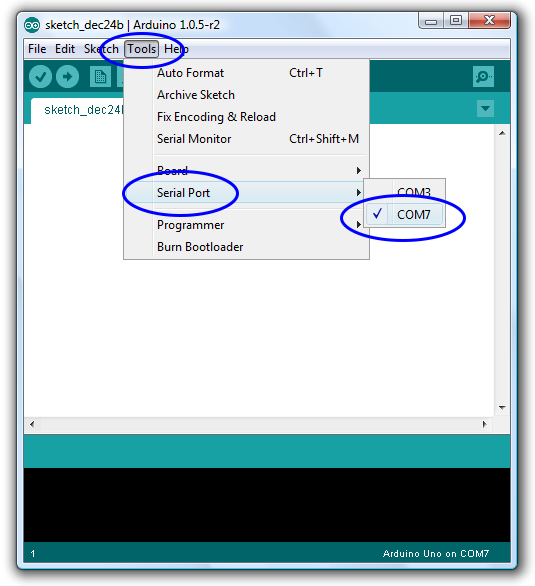Click the New sketch file icon
The height and width of the screenshot is (586, 535).
(100, 77)
